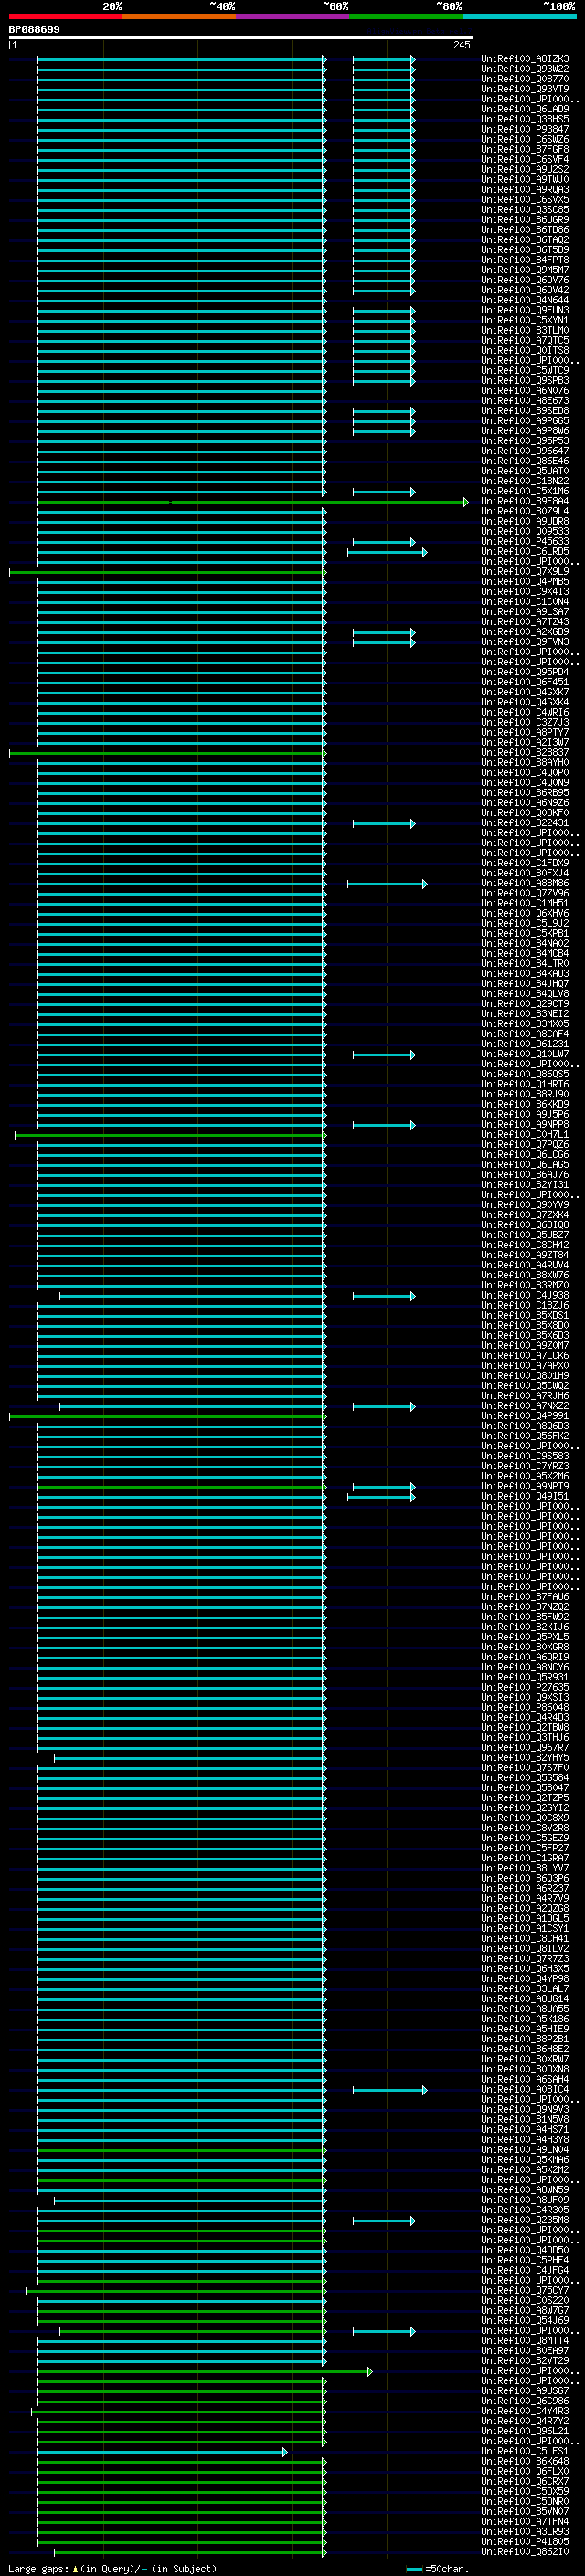Image resolution: width=585 pixels, height=2576 pixels.
Task: Select hit label UniRef100_B6TAQ2
Action: [x=525, y=240]
